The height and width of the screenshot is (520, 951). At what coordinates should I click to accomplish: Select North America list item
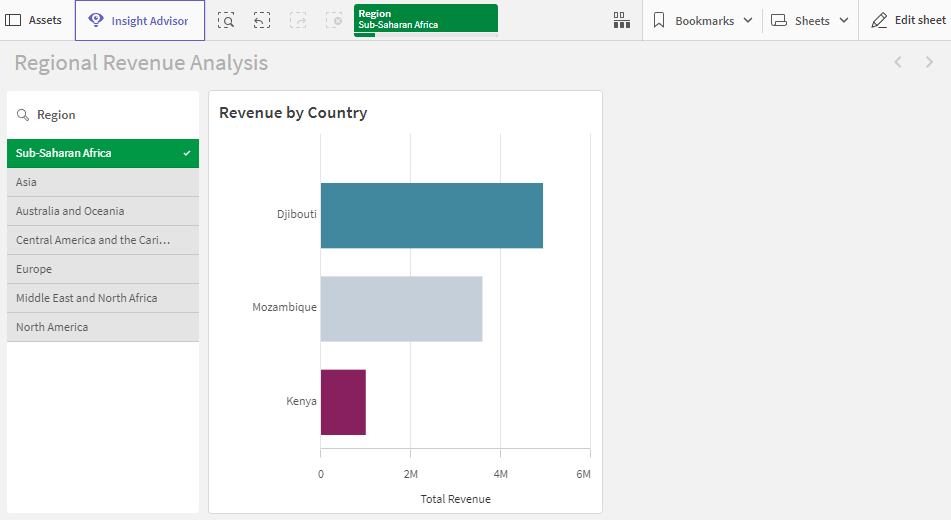click(x=102, y=327)
